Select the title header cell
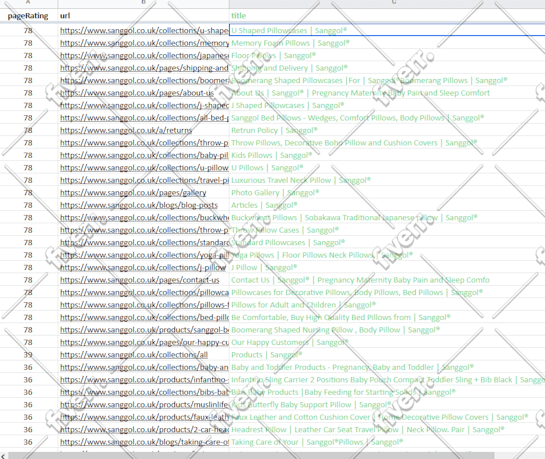This screenshot has height=459, width=545. point(387,16)
